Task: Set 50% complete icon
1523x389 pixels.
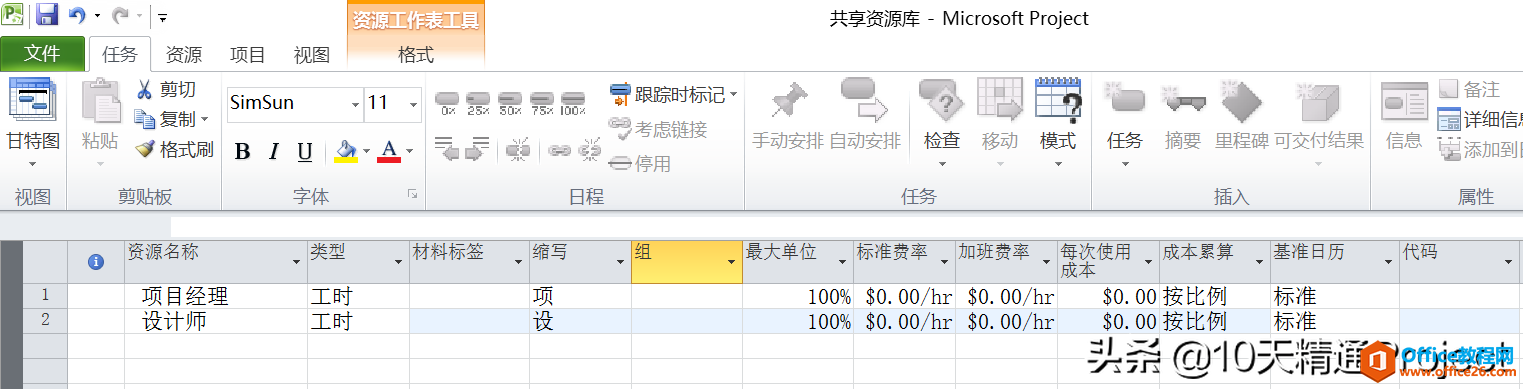Action: (510, 104)
